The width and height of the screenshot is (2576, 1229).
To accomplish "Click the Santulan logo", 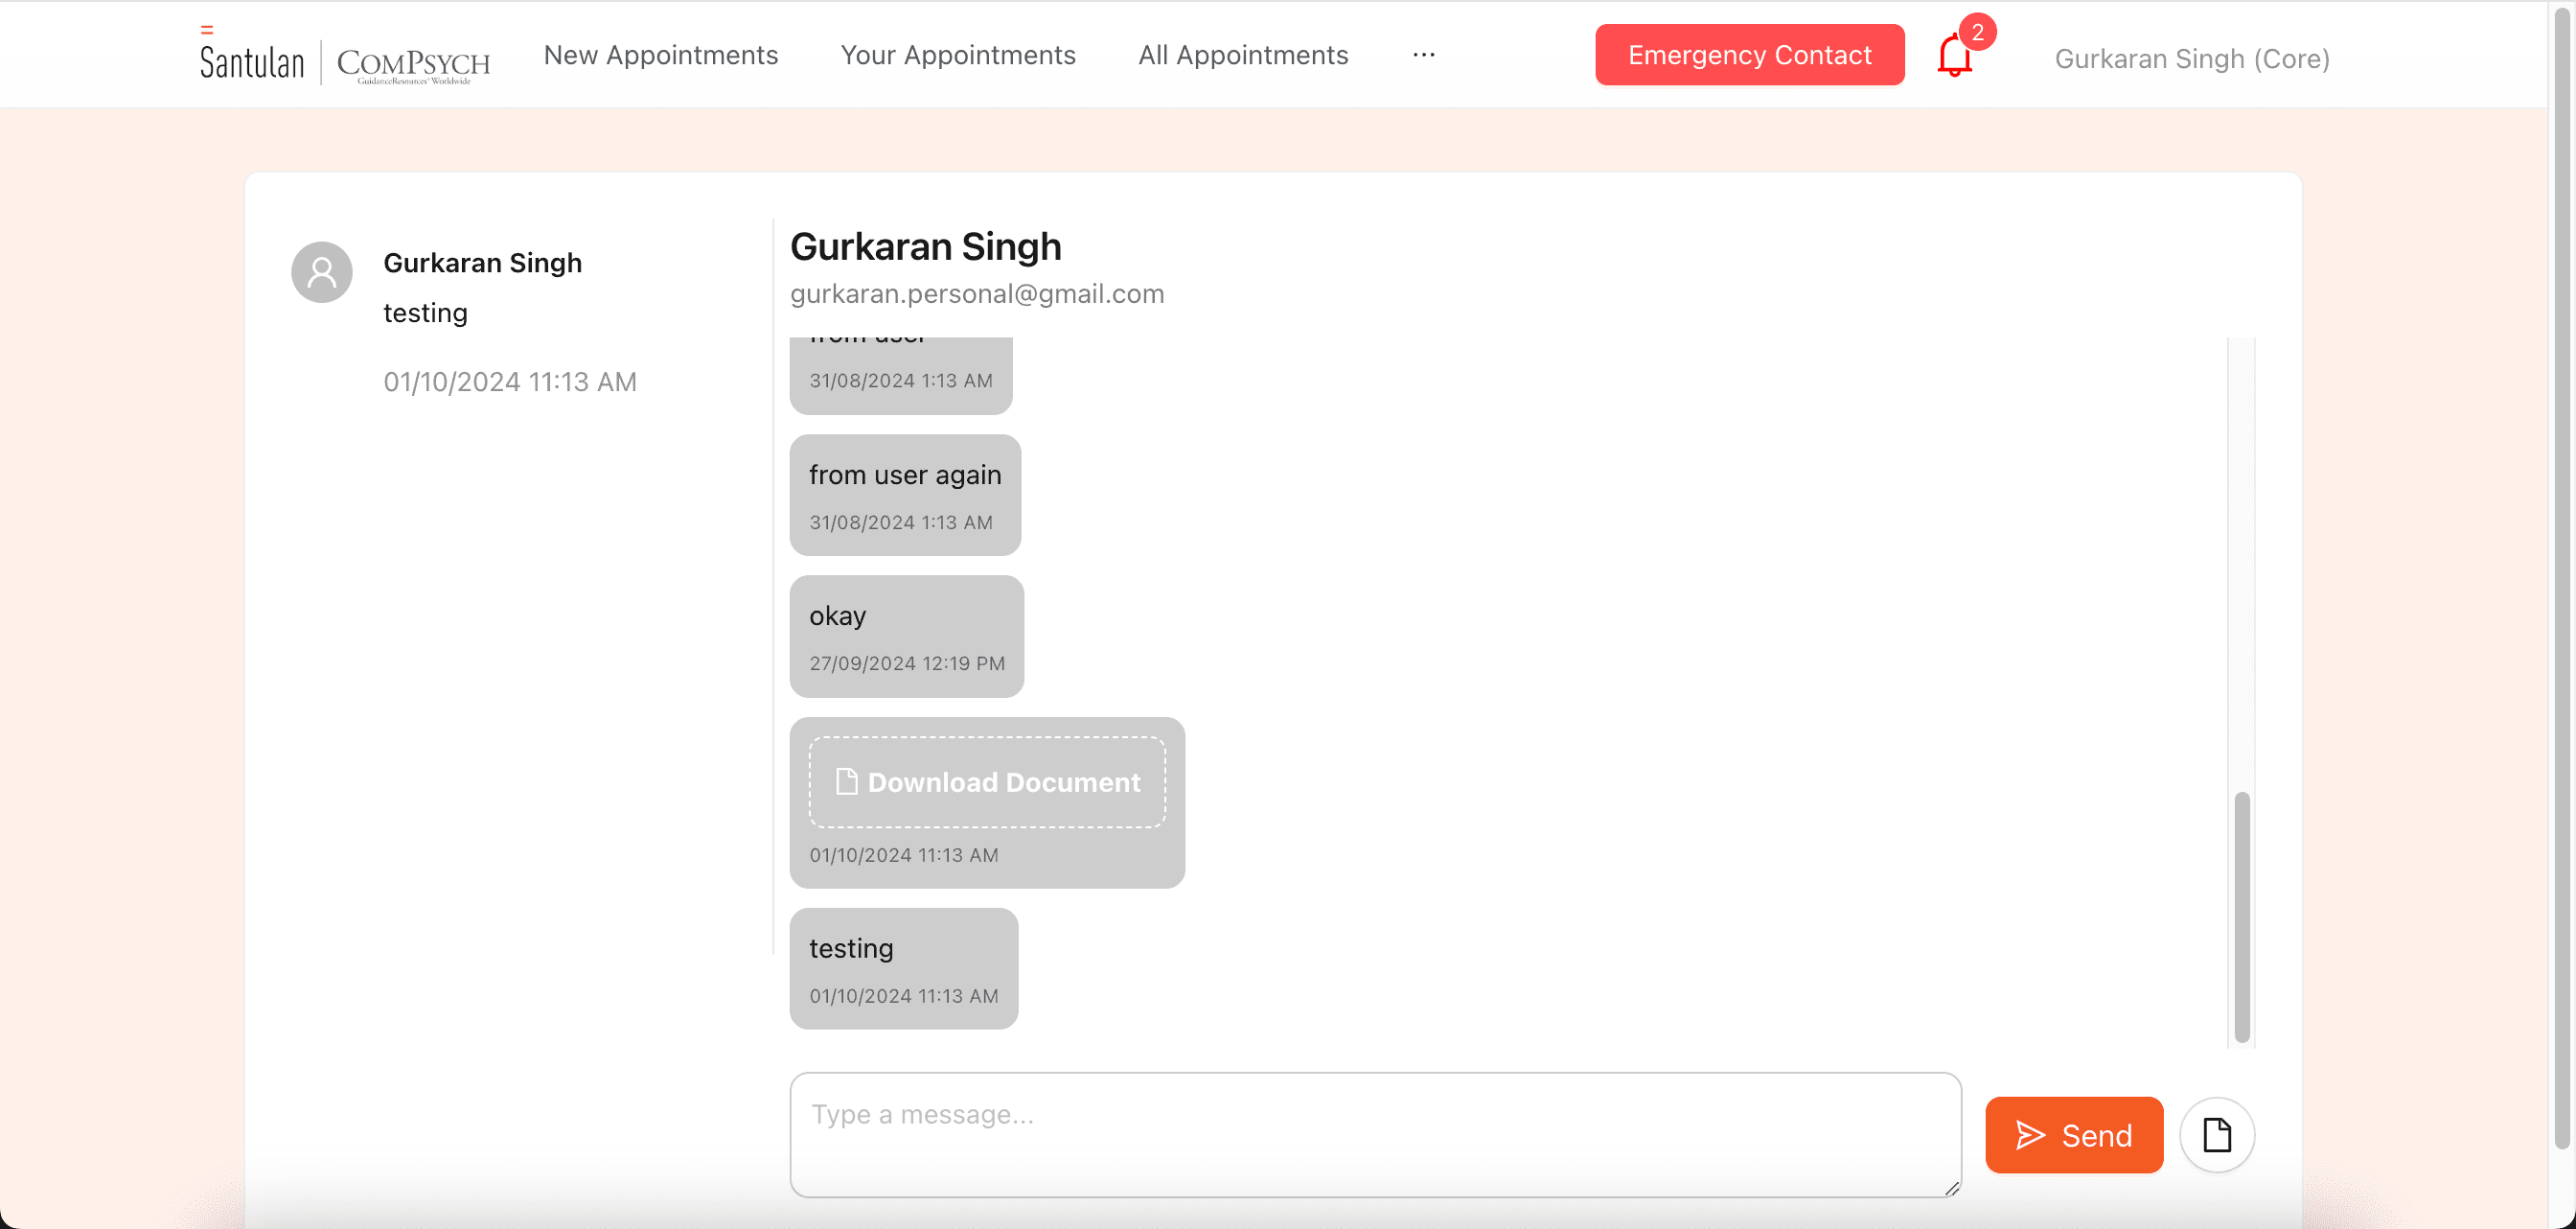I will [x=252, y=55].
